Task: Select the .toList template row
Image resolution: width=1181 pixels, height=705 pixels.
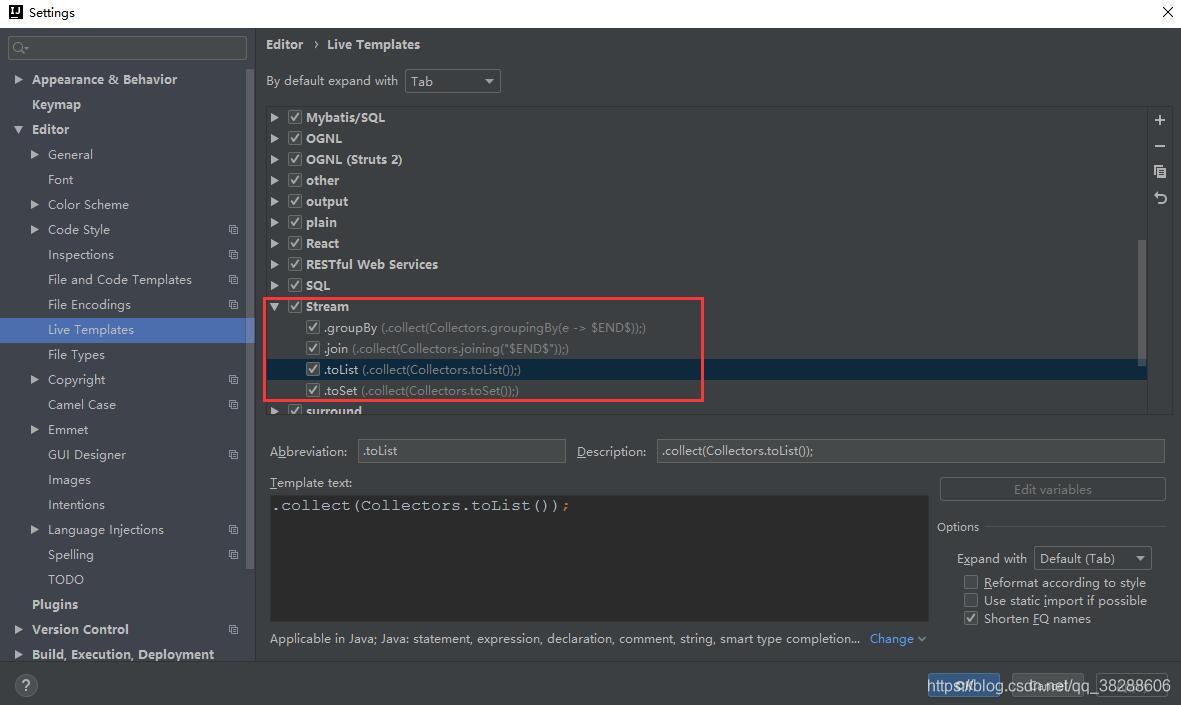Action: (x=706, y=370)
